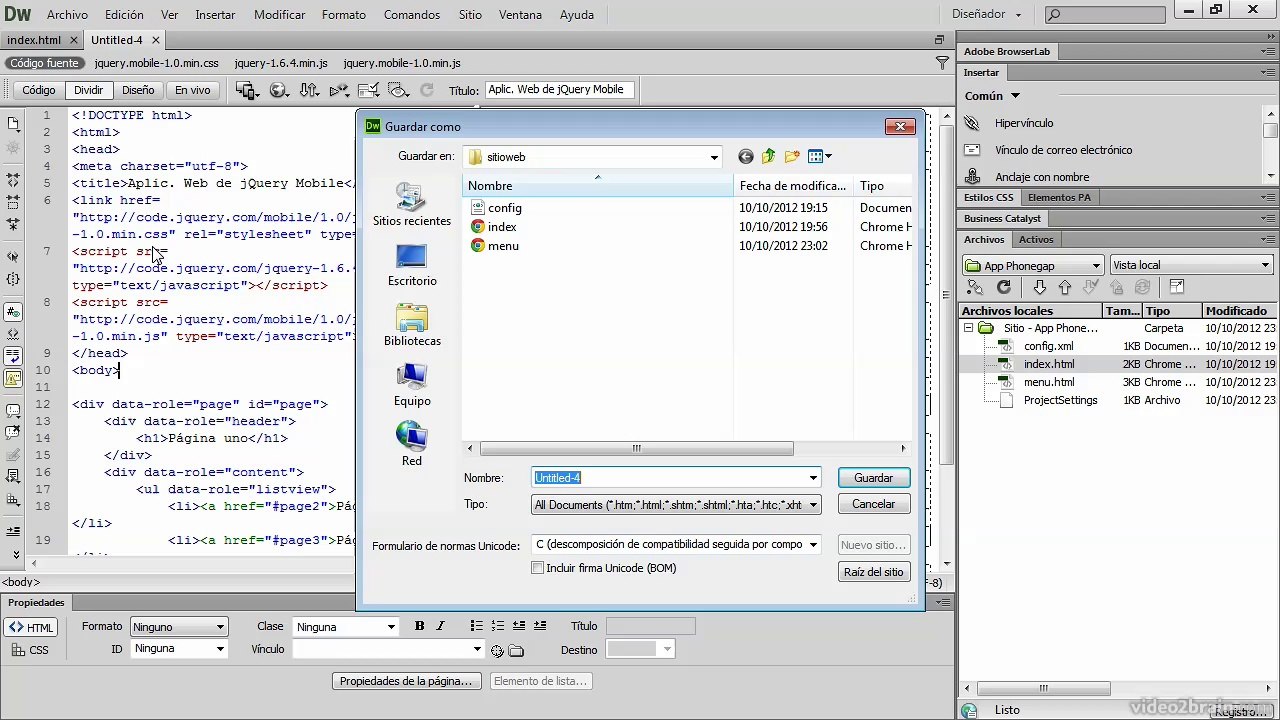Select CSS mode in Propiedades panel

coord(31,650)
